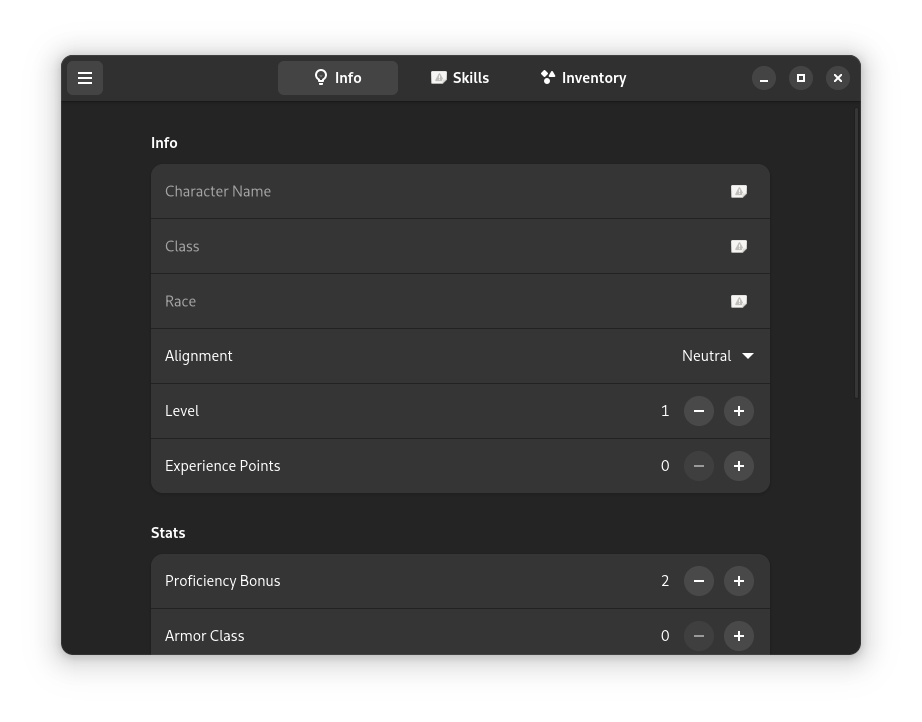Image resolution: width=922 pixels, height=722 pixels.
Task: Decrease Level with the minus button
Action: tap(699, 411)
